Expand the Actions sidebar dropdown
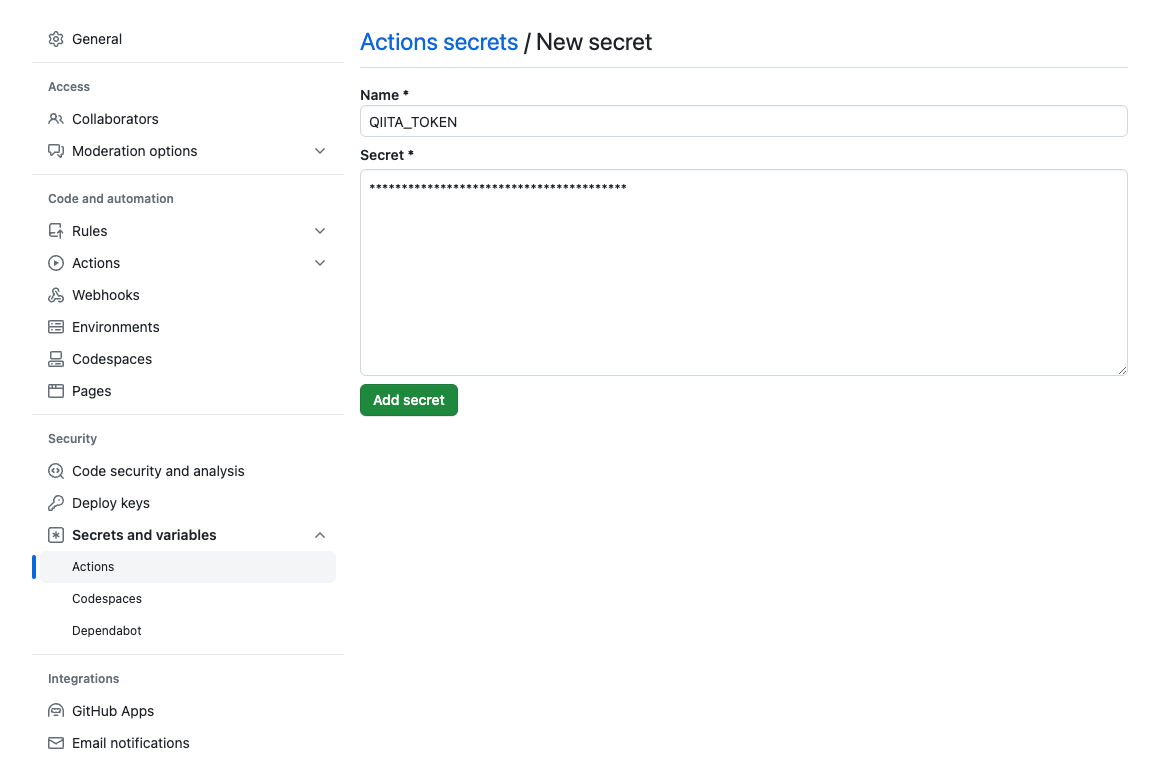1160x780 pixels. [320, 263]
